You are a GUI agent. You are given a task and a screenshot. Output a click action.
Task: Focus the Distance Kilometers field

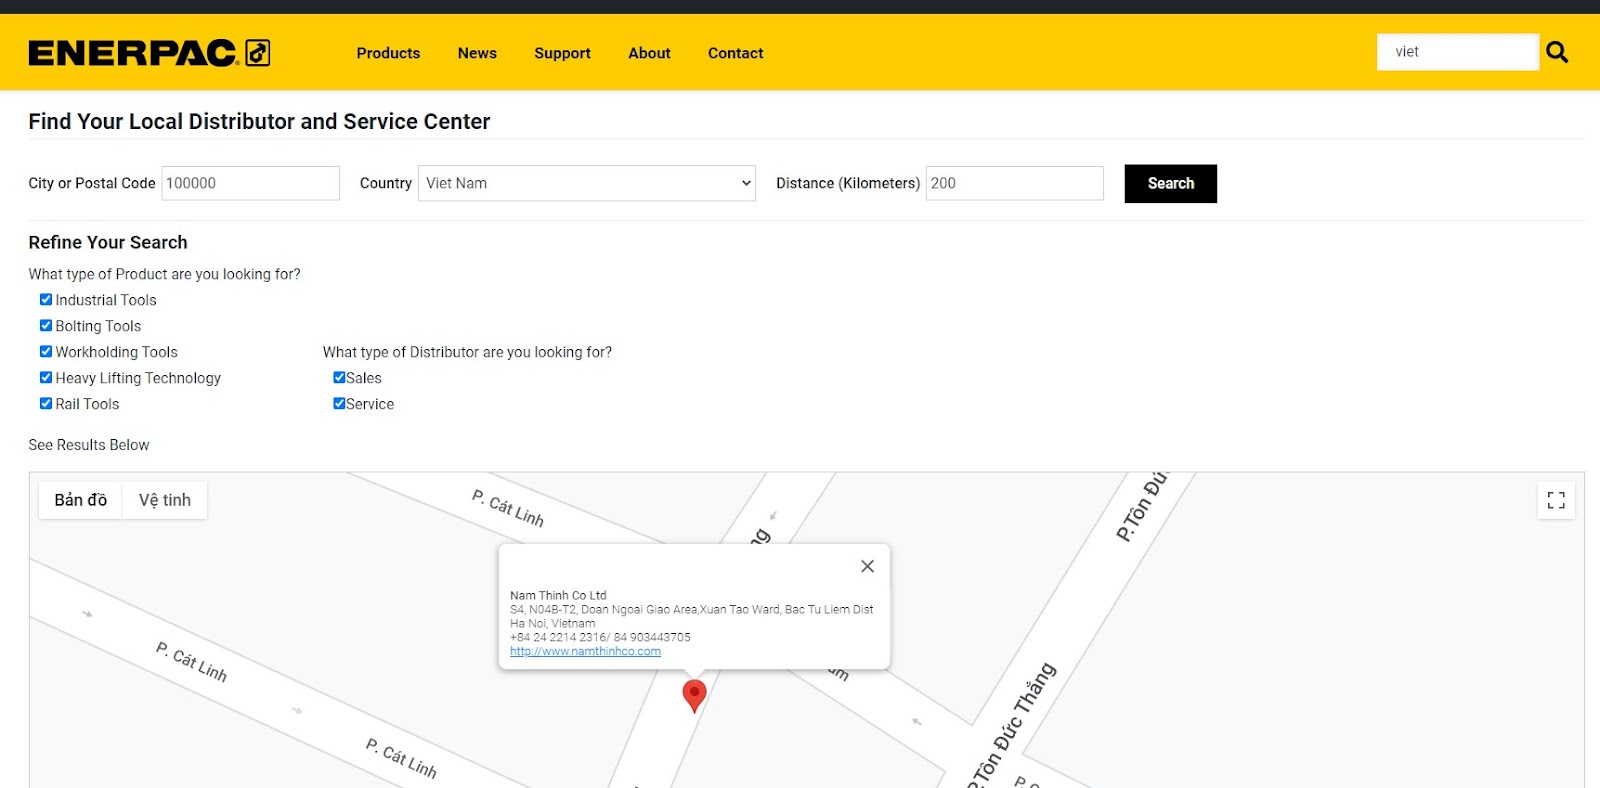click(x=1015, y=183)
